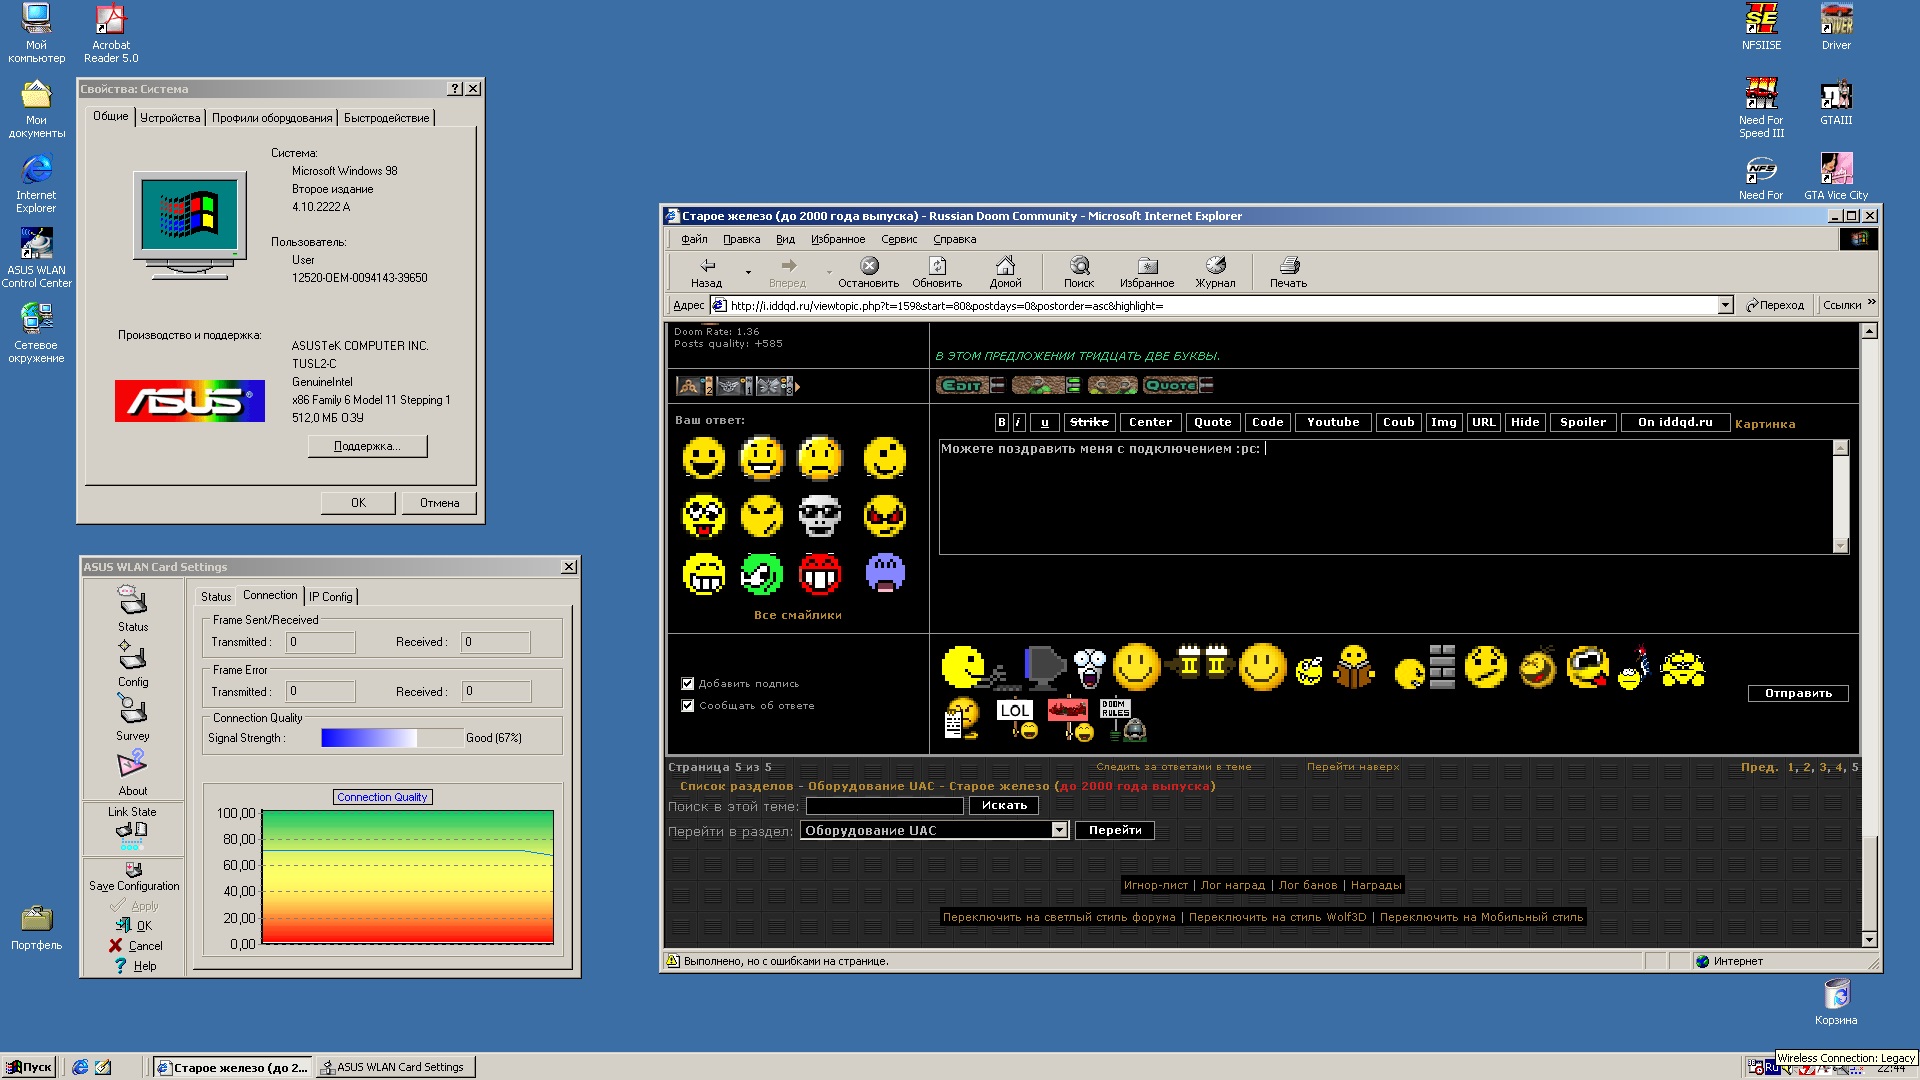The image size is (1920, 1080).
Task: Click the Edit post image button
Action: [970, 385]
